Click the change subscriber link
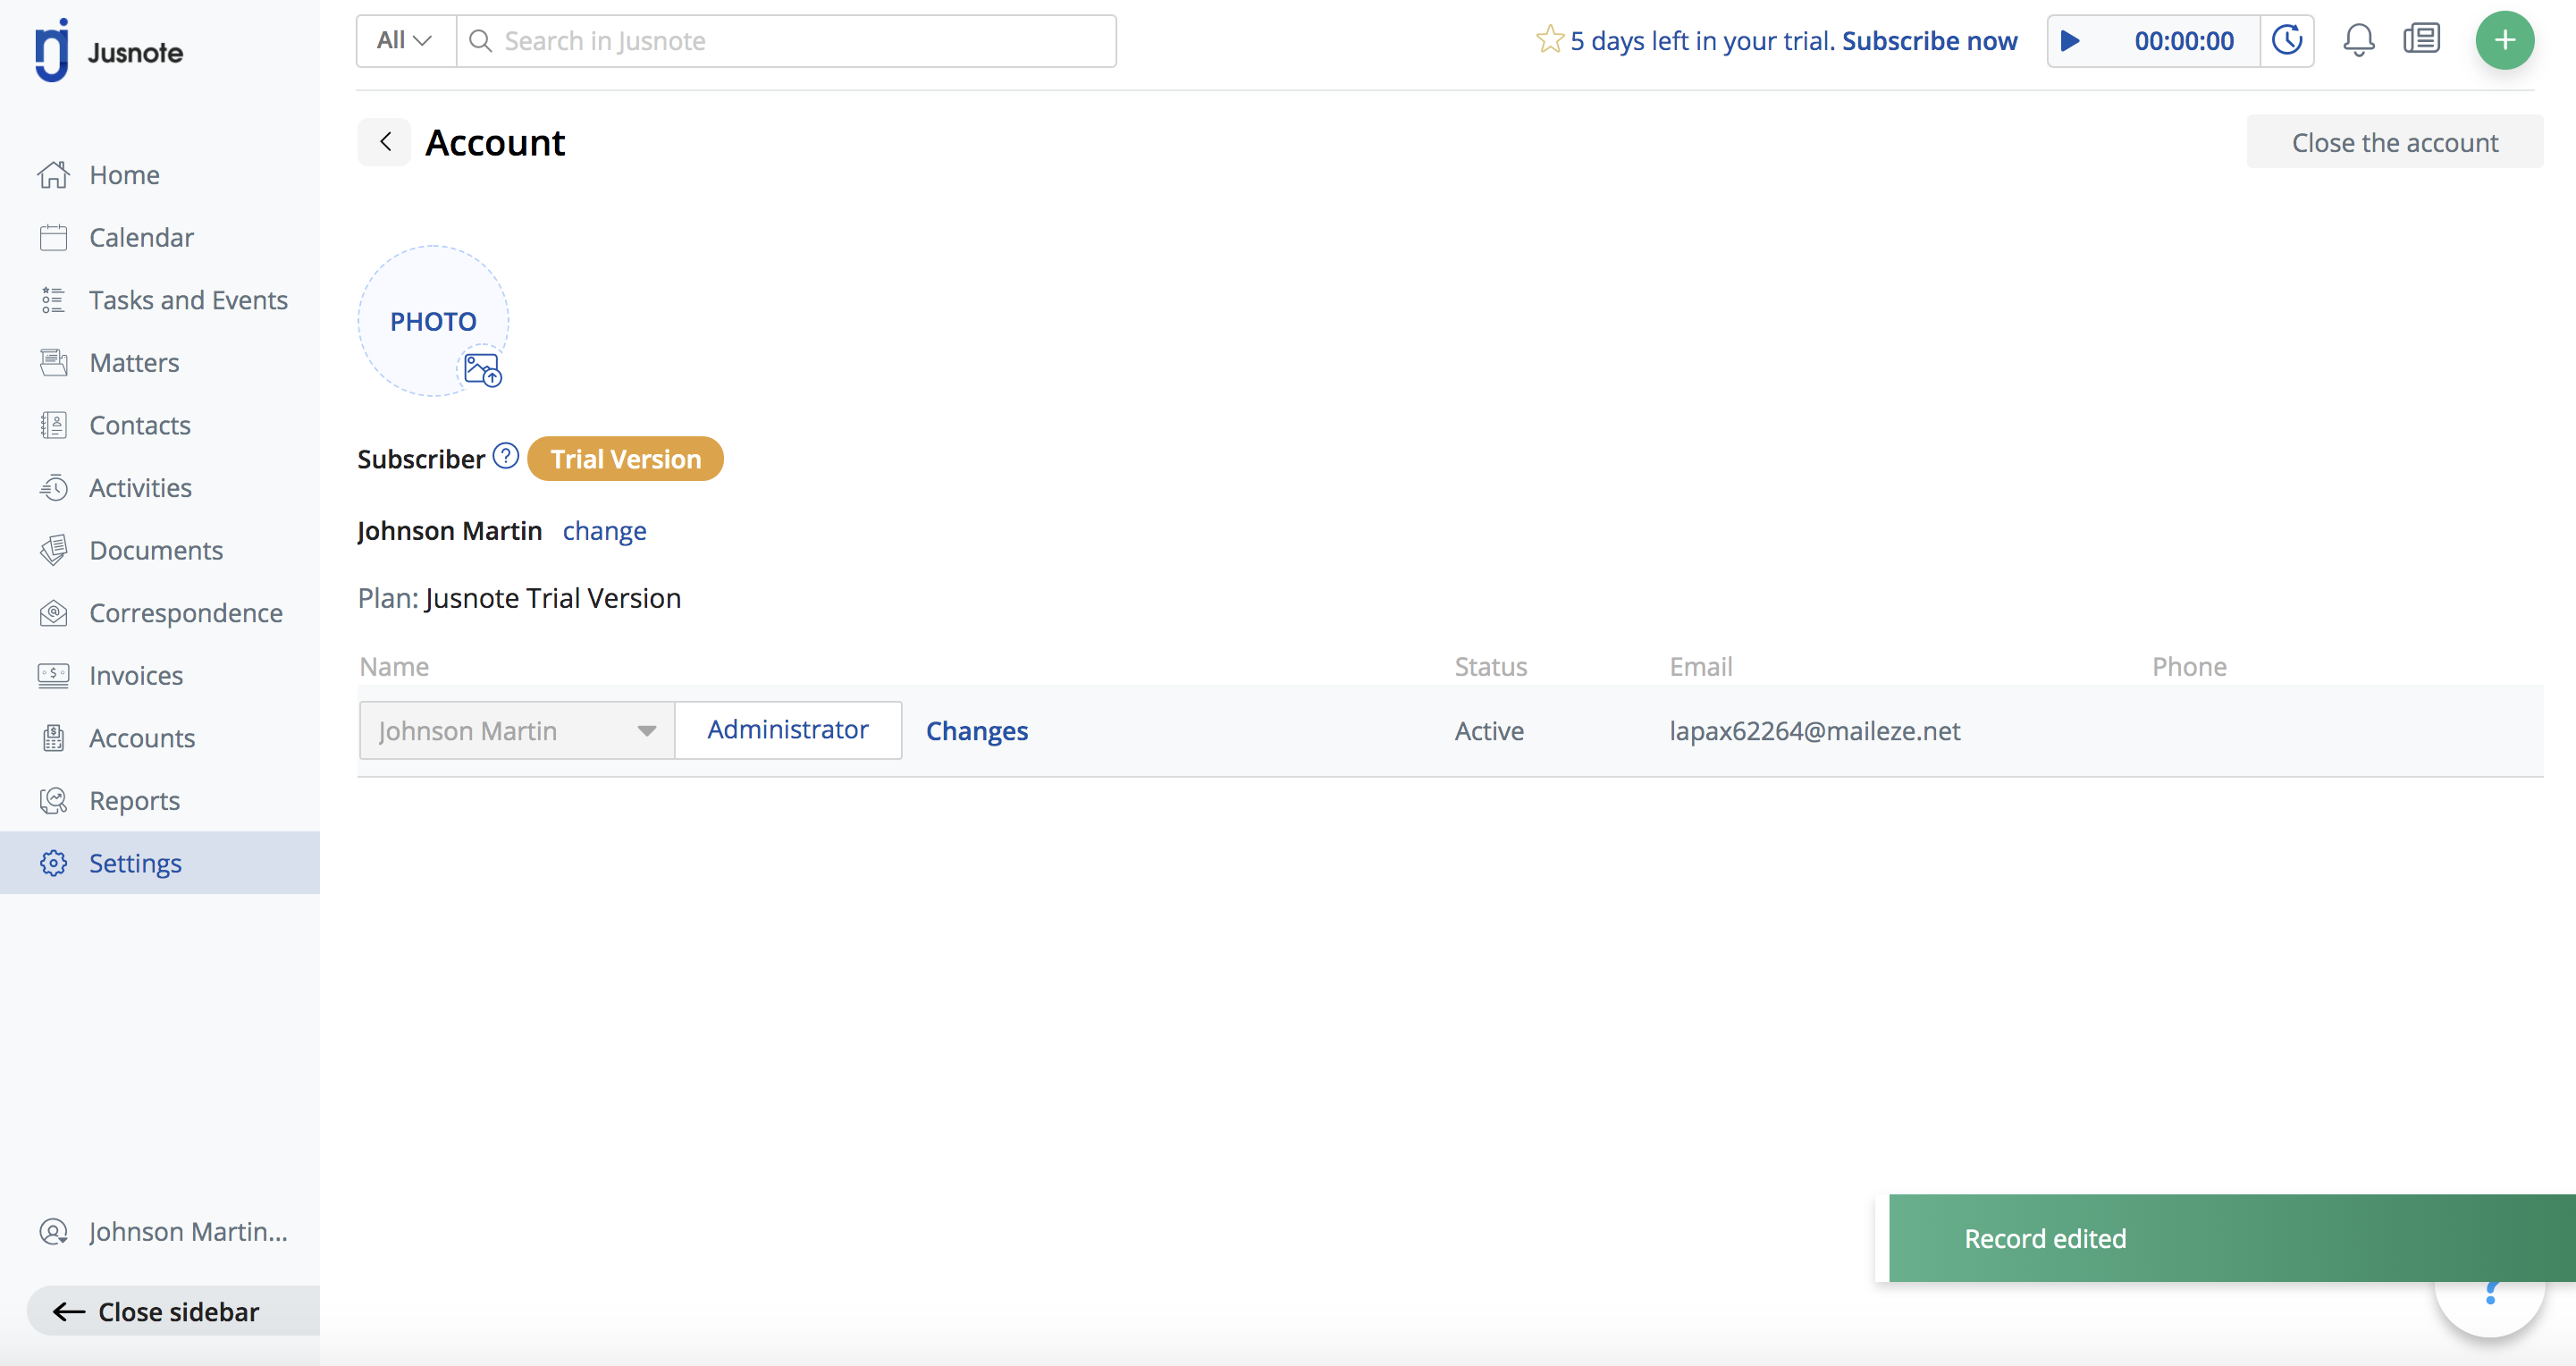This screenshot has width=2576, height=1366. tap(604, 531)
